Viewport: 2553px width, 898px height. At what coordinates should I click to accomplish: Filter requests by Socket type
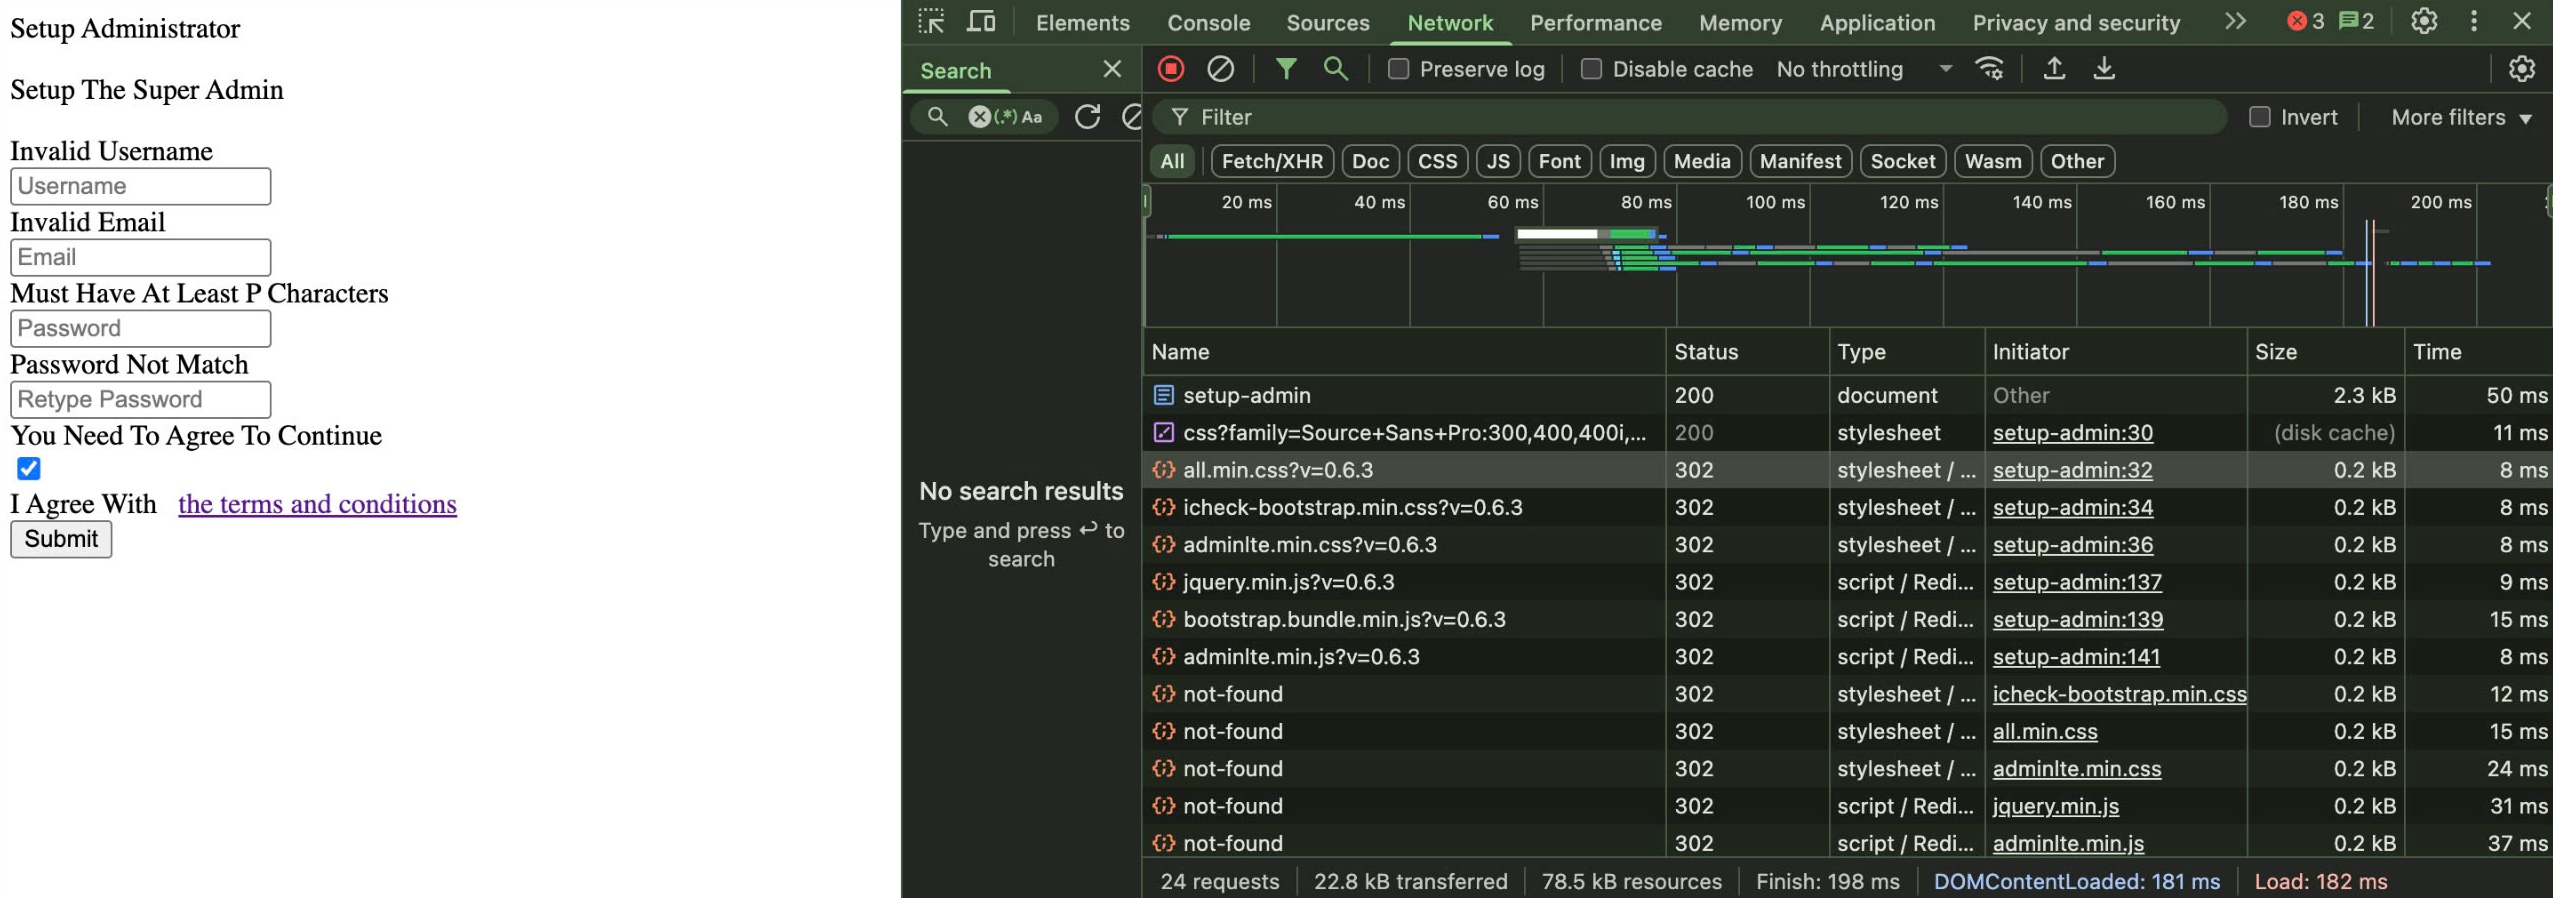tap(1902, 161)
